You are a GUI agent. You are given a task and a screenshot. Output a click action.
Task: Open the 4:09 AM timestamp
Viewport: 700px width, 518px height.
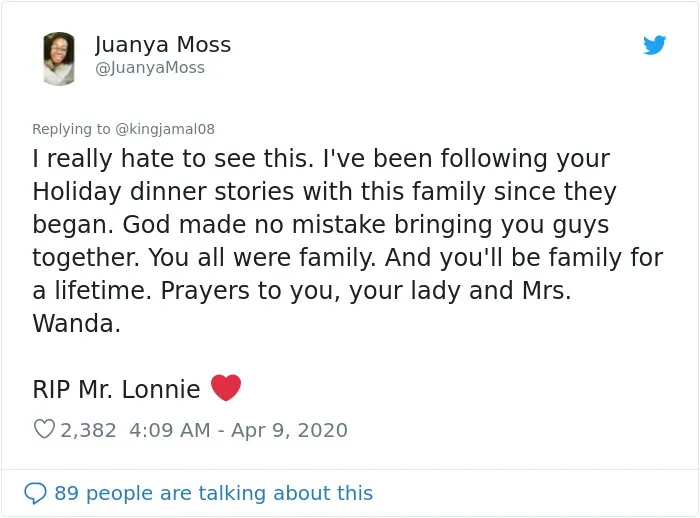tap(170, 430)
